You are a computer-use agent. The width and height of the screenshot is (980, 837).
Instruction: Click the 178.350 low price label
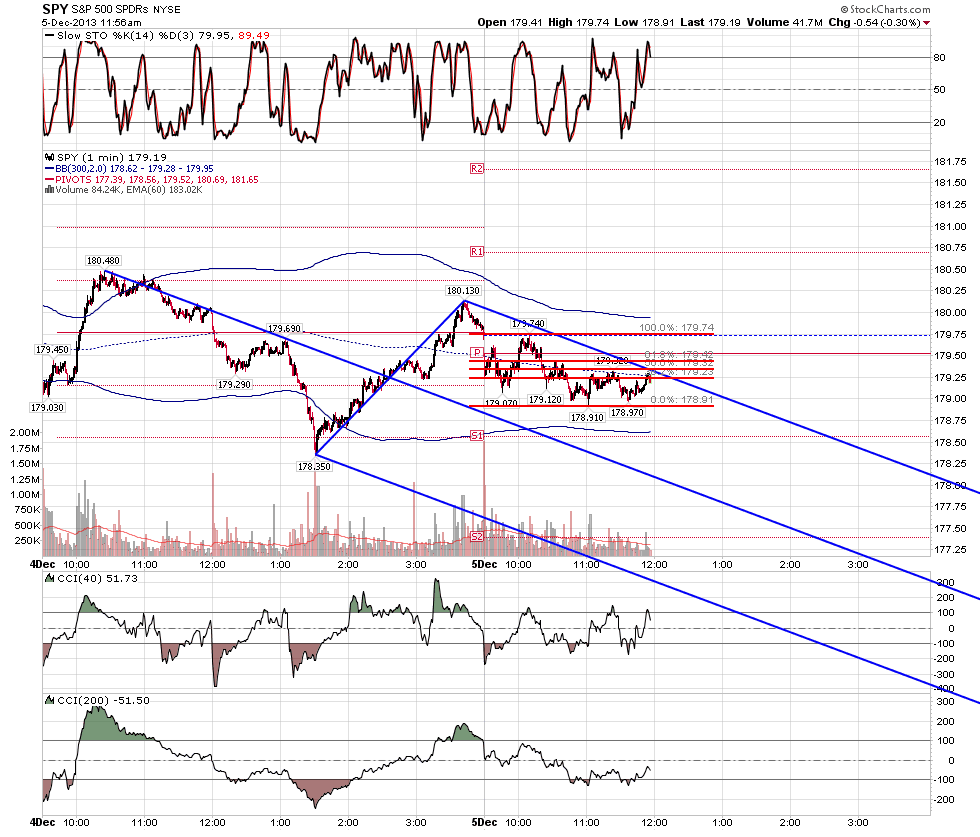click(314, 466)
